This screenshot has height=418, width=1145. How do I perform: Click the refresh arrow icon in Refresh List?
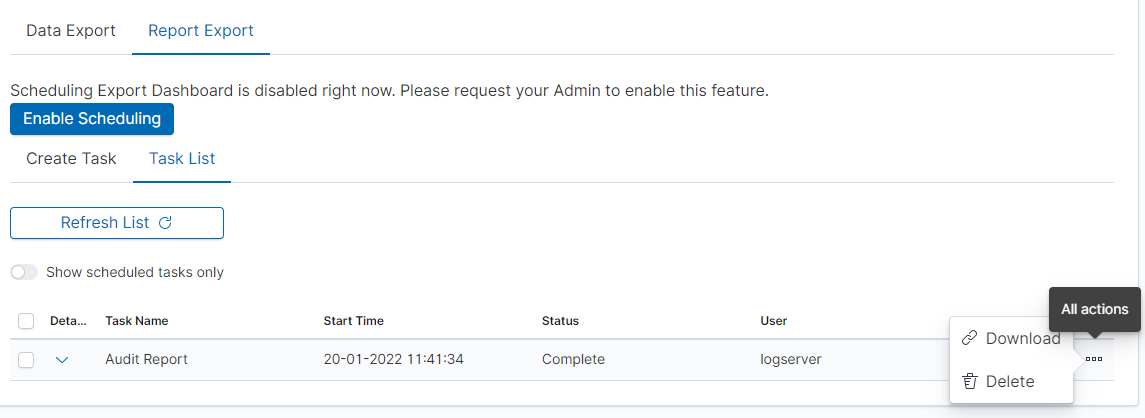(x=166, y=223)
